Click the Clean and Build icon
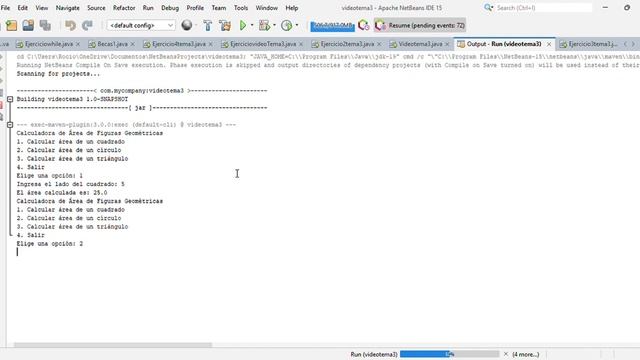The width and height of the screenshot is (640, 360). point(225,25)
